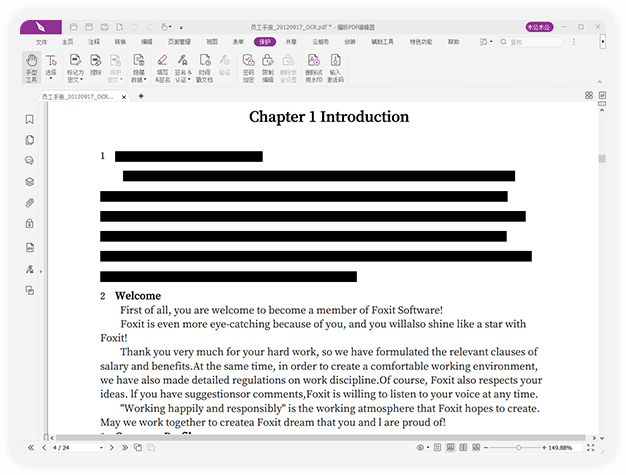
Task: Open the File (文件) menu
Action: 41,42
